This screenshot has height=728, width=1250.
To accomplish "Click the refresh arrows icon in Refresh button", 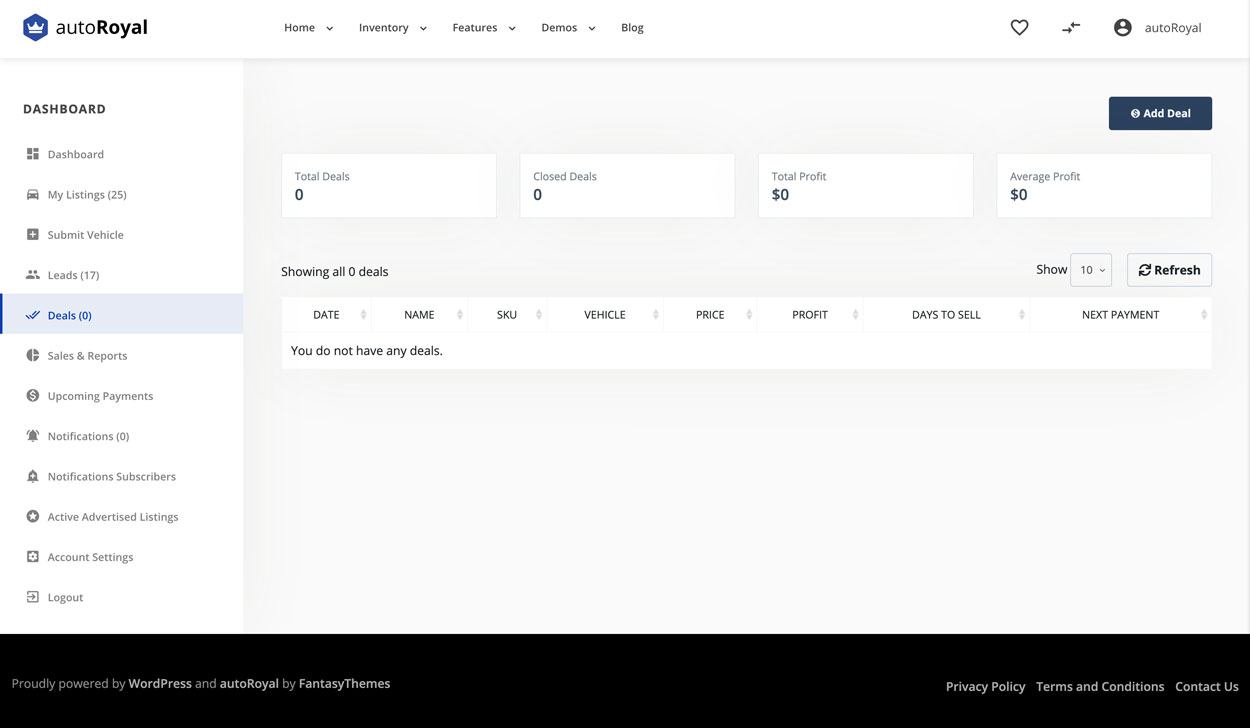I will point(1145,270).
